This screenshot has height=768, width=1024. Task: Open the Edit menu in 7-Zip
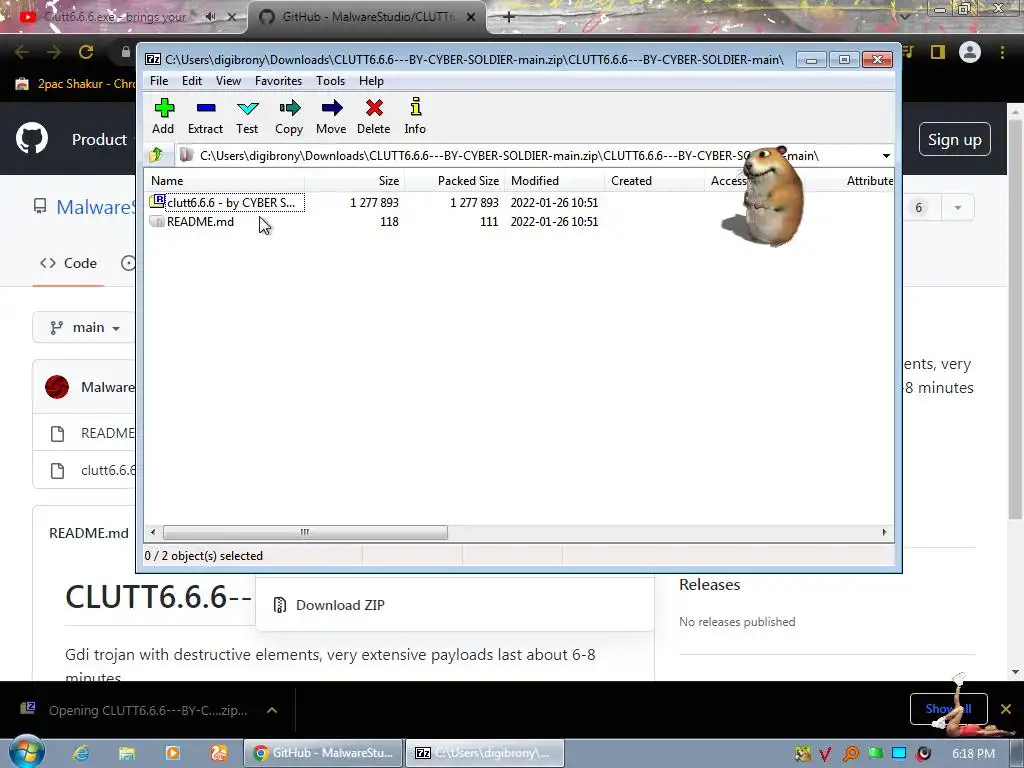(191, 81)
